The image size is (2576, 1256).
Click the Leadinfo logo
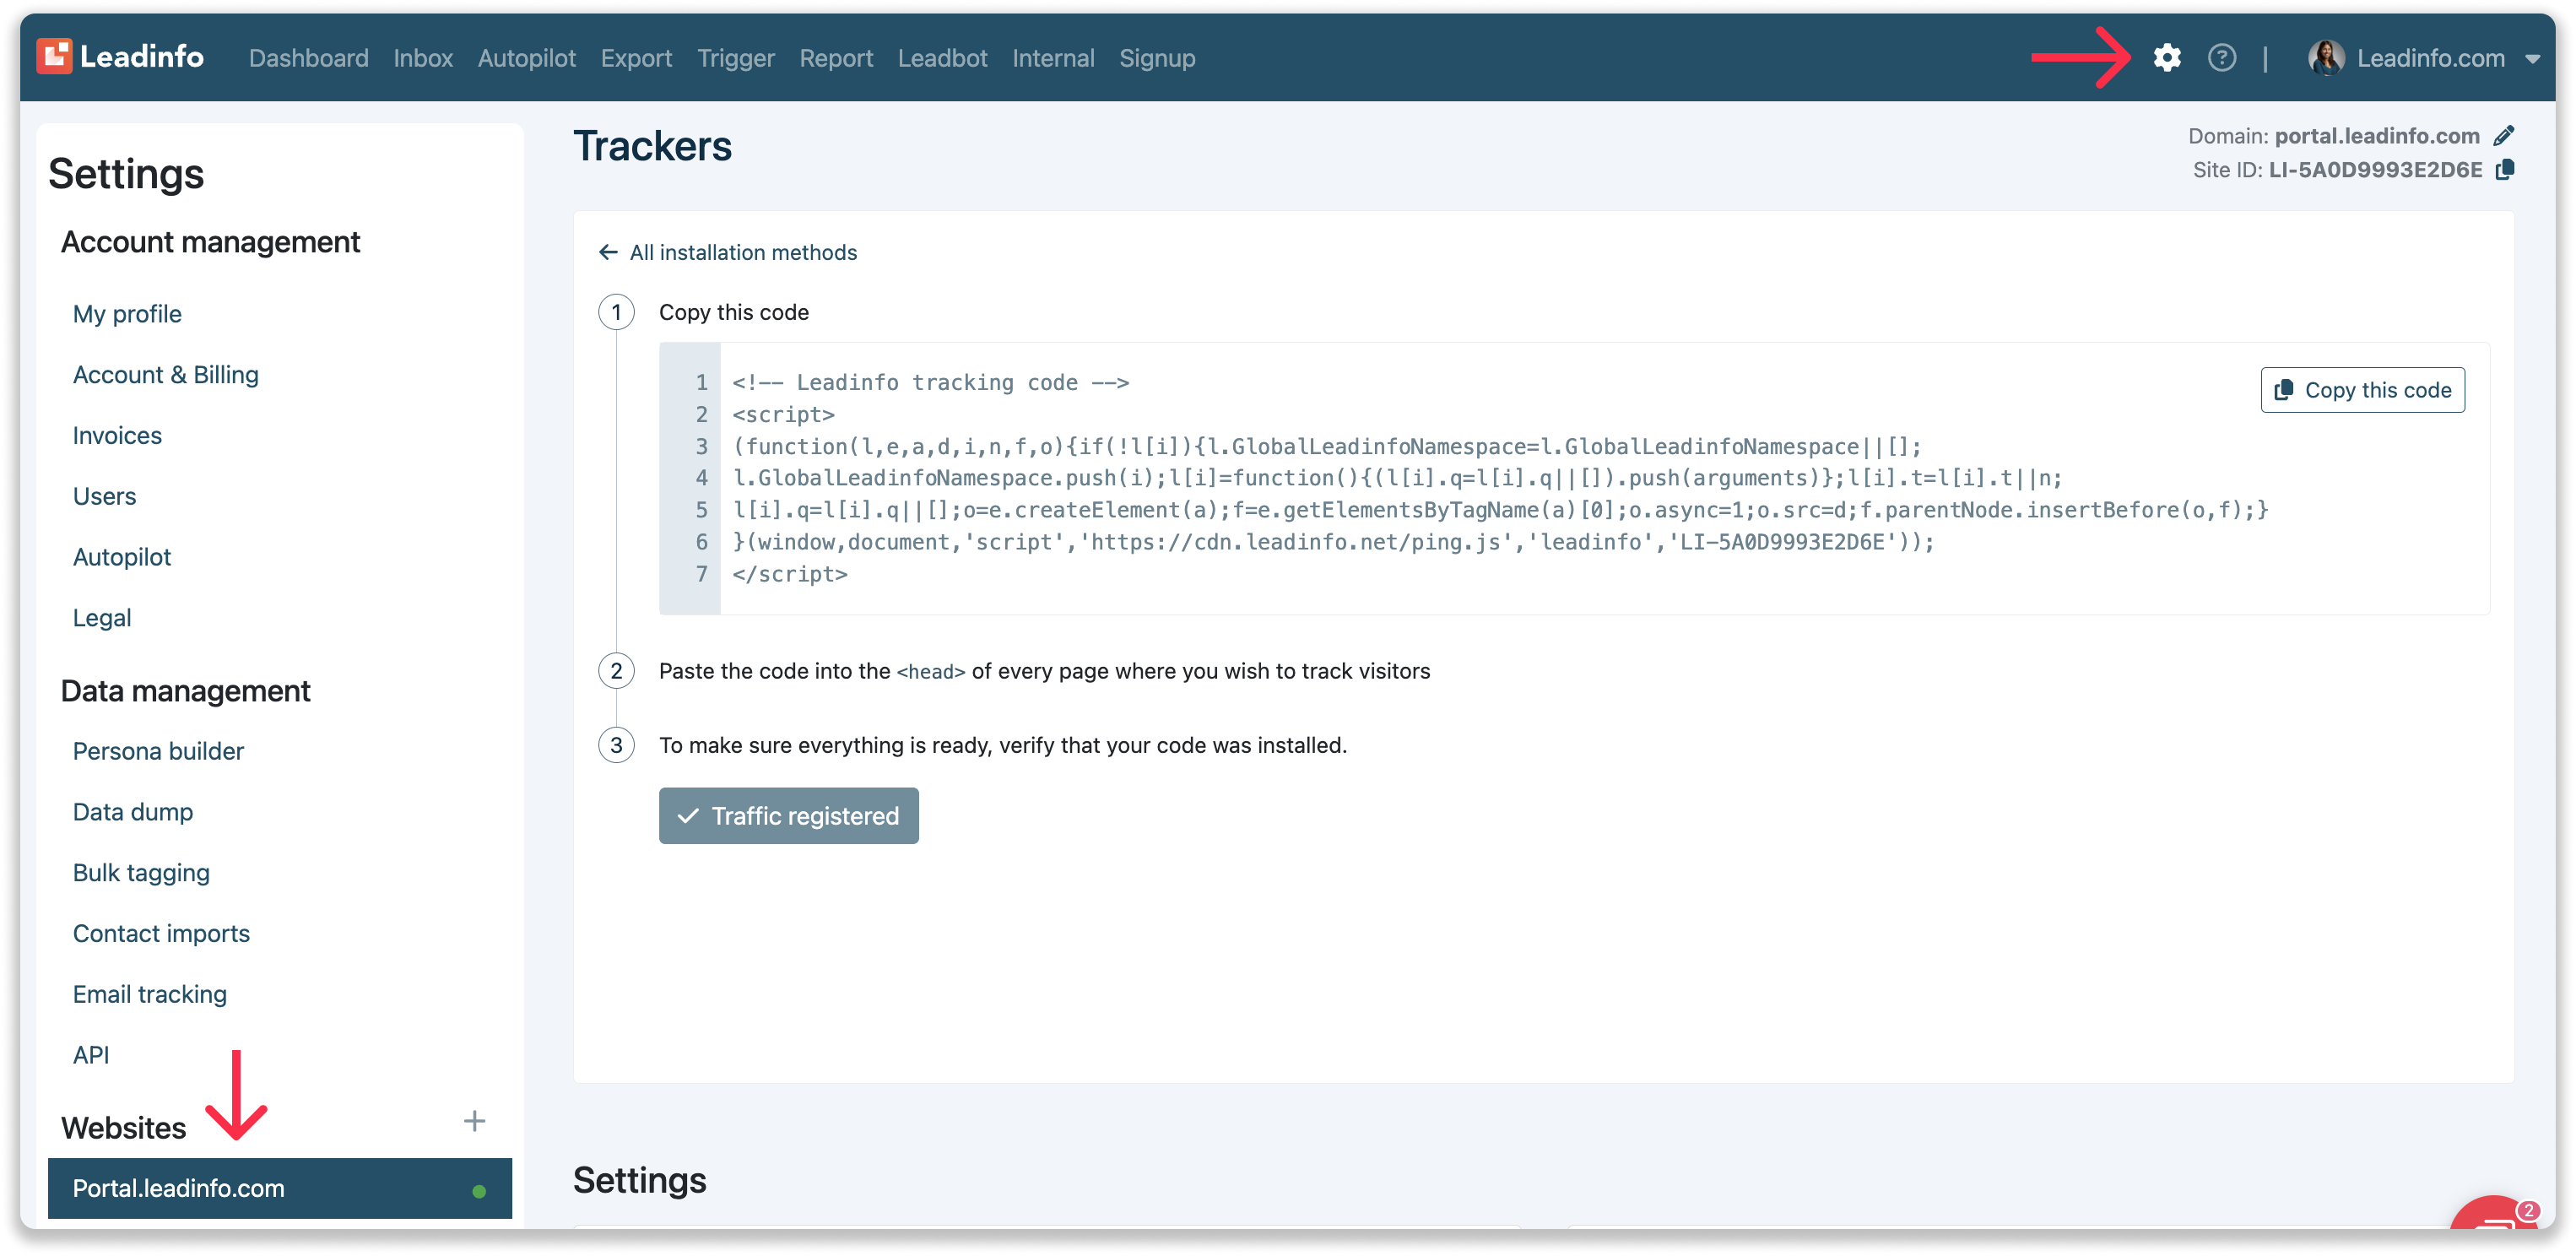120,57
